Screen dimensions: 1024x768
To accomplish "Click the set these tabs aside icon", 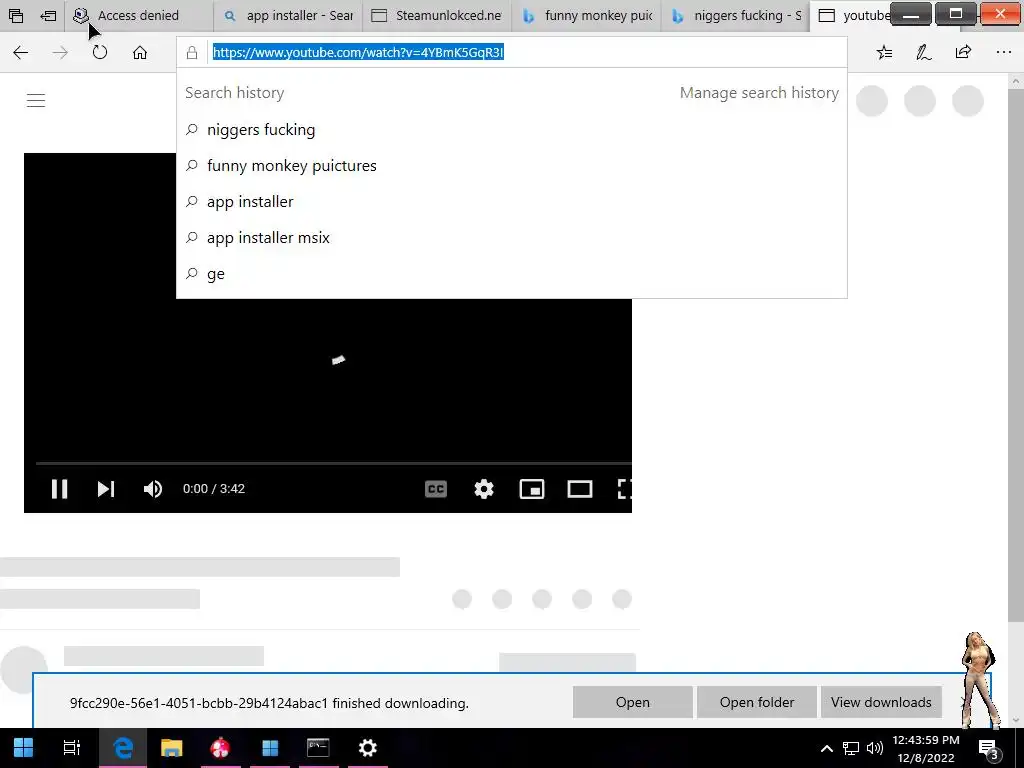I will click(48, 15).
